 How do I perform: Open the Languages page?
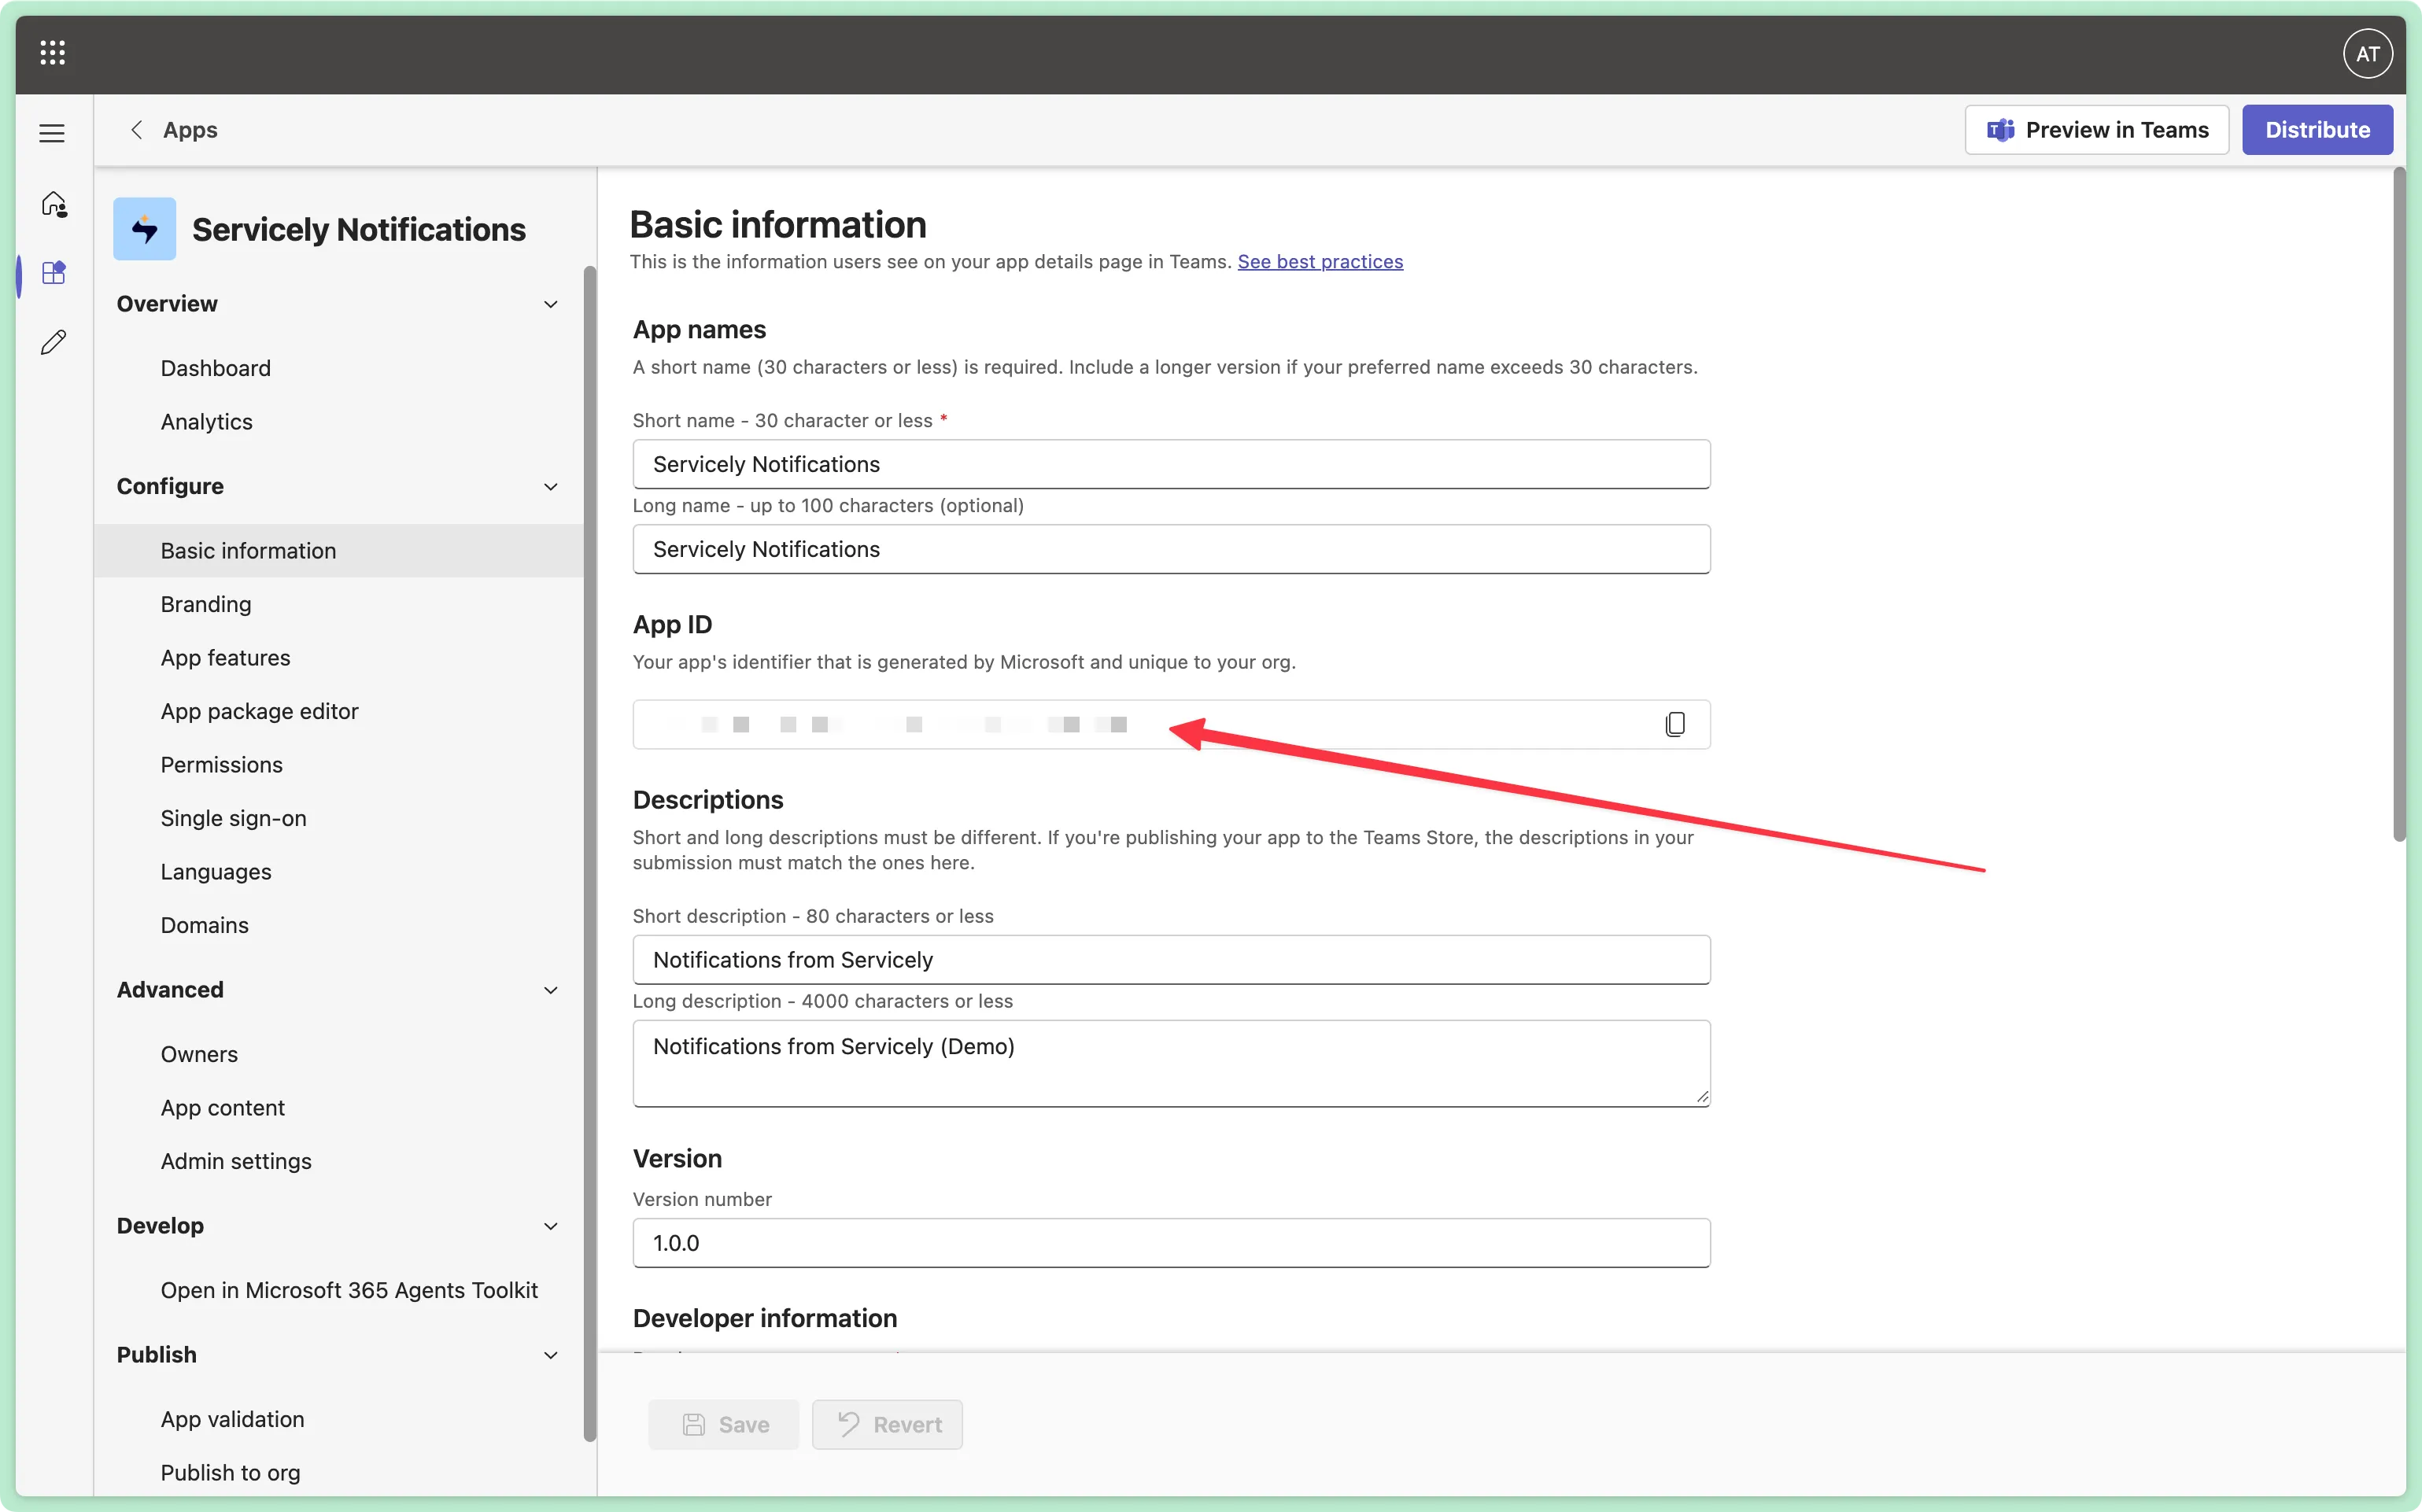point(216,872)
